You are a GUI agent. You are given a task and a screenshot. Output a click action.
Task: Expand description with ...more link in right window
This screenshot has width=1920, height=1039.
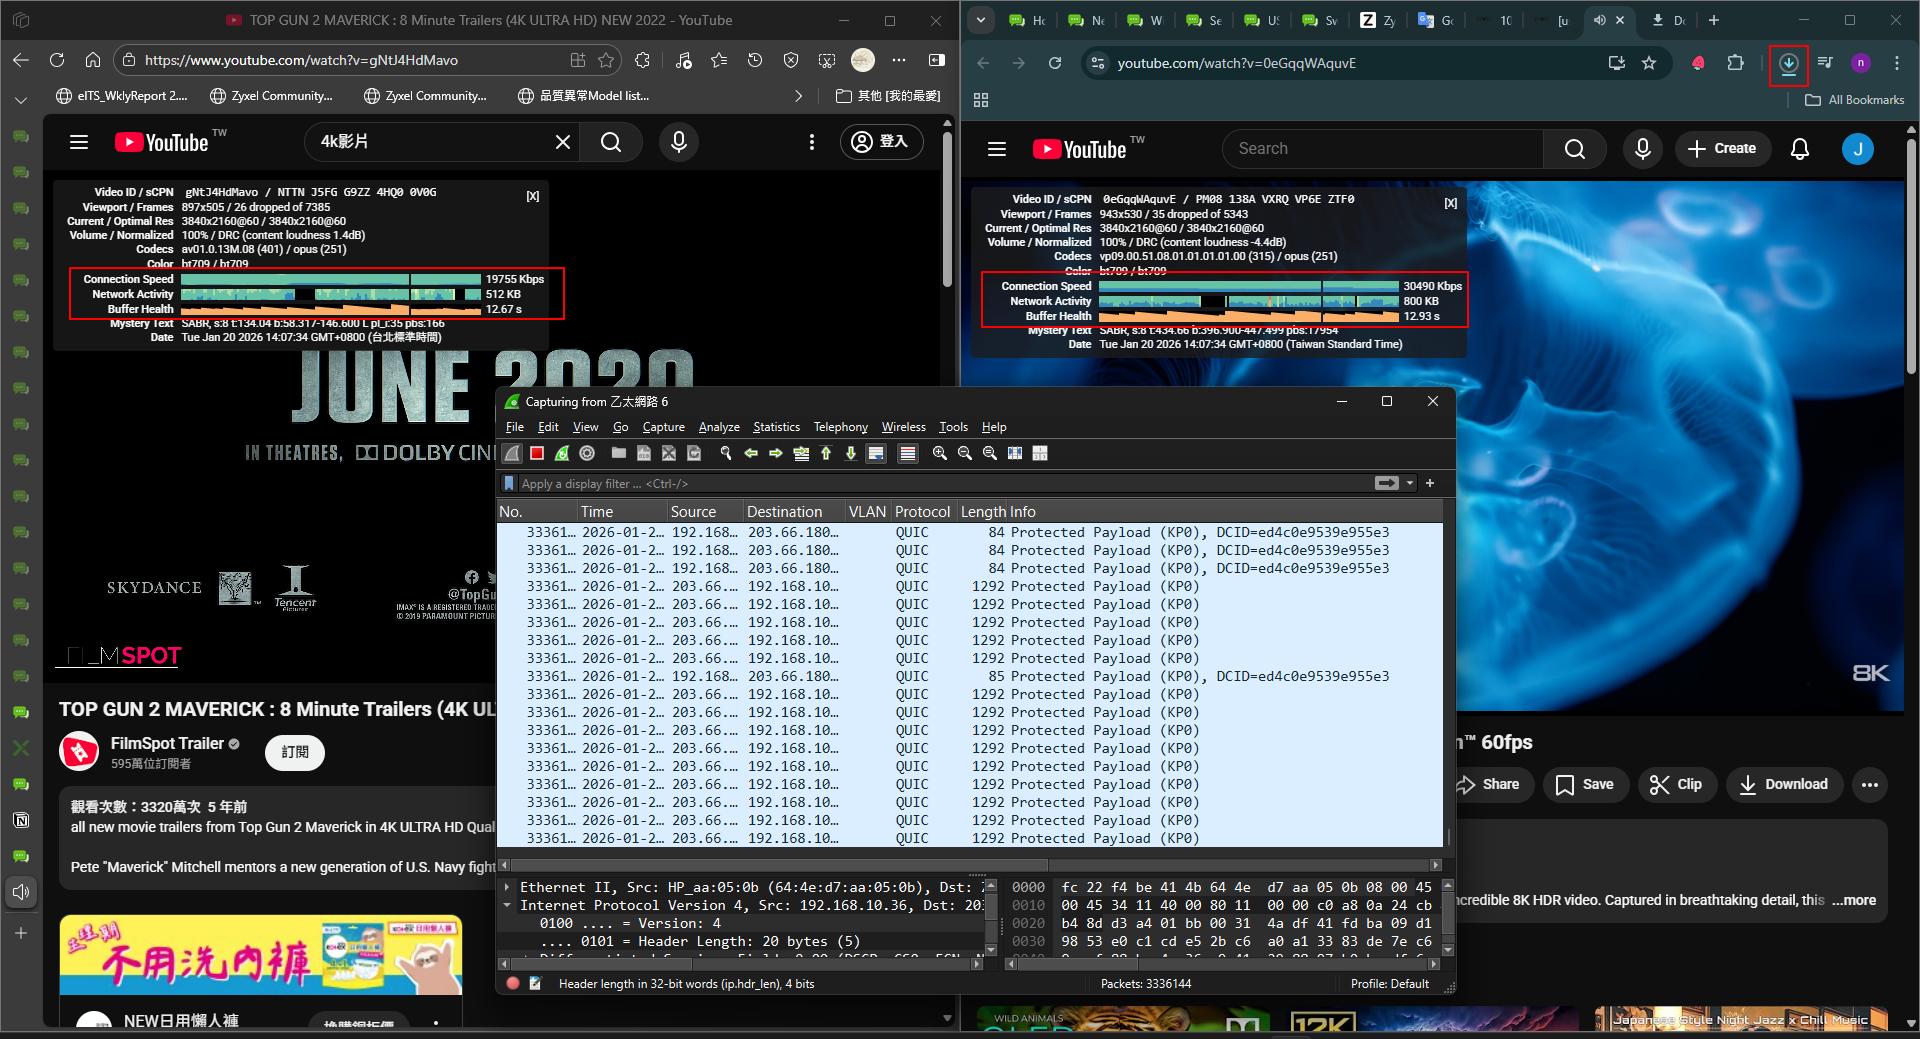[x=1854, y=900]
